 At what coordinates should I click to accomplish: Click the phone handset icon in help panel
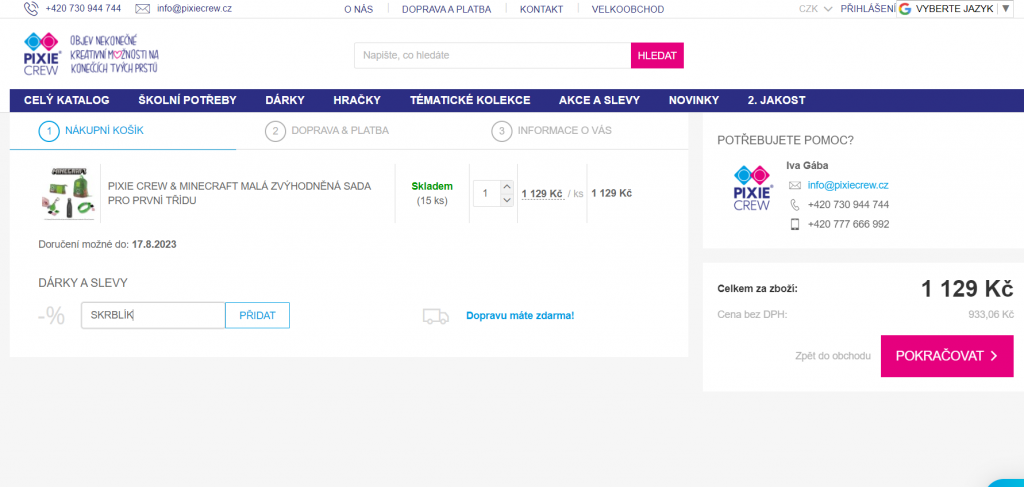(x=795, y=205)
